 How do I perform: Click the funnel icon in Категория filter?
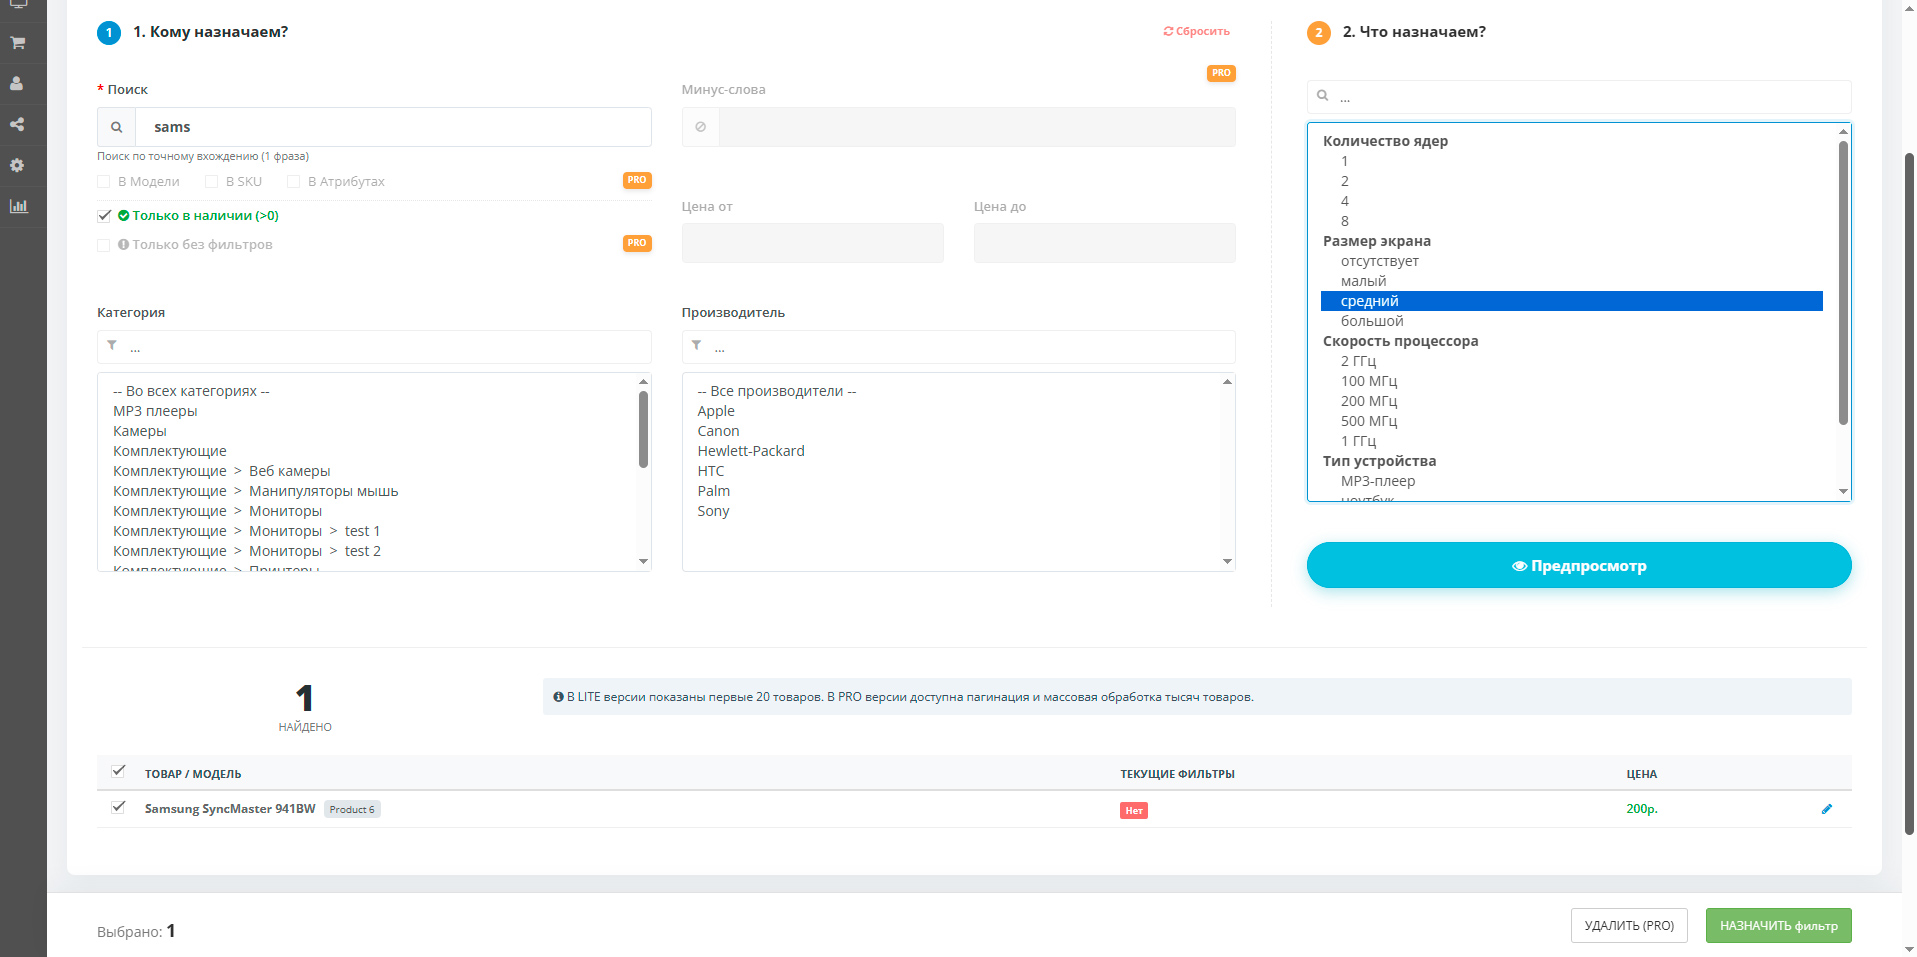(112, 346)
